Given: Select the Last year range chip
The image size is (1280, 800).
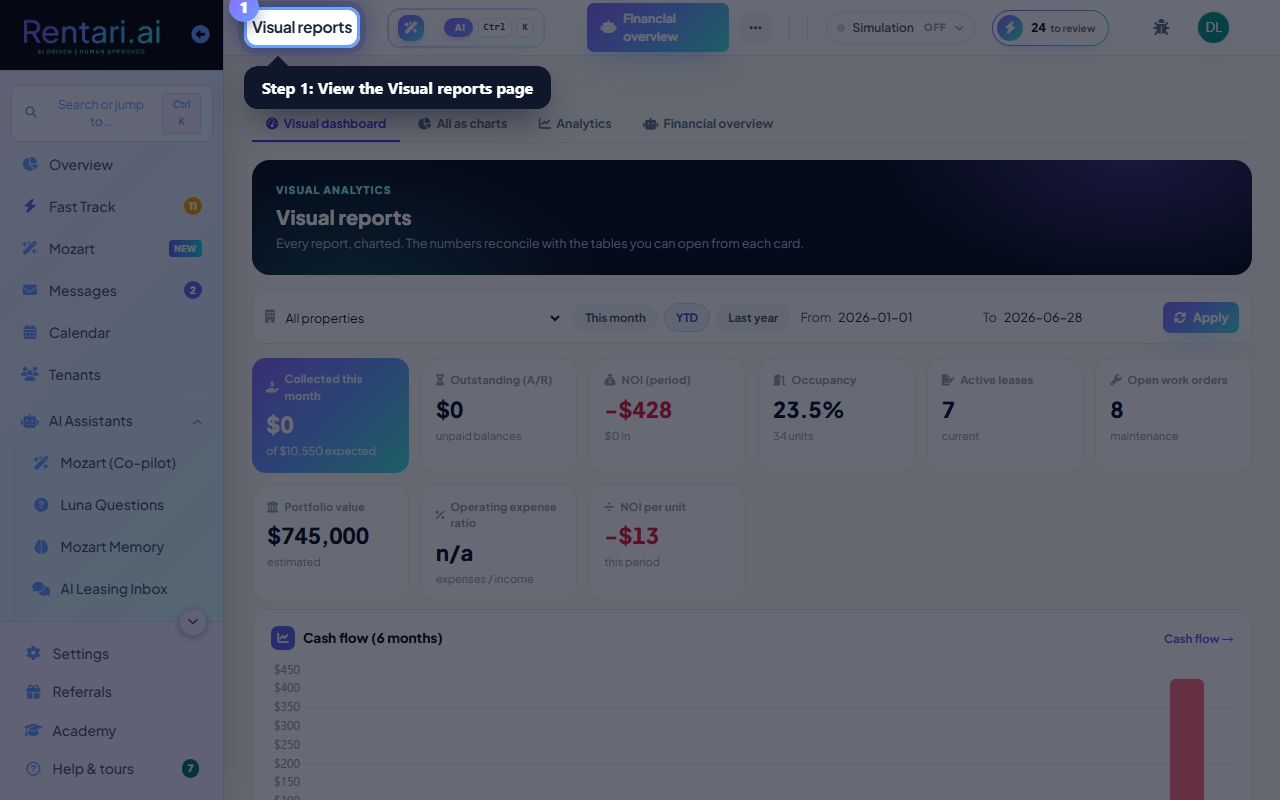Looking at the screenshot, I should pyautogui.click(x=753, y=318).
